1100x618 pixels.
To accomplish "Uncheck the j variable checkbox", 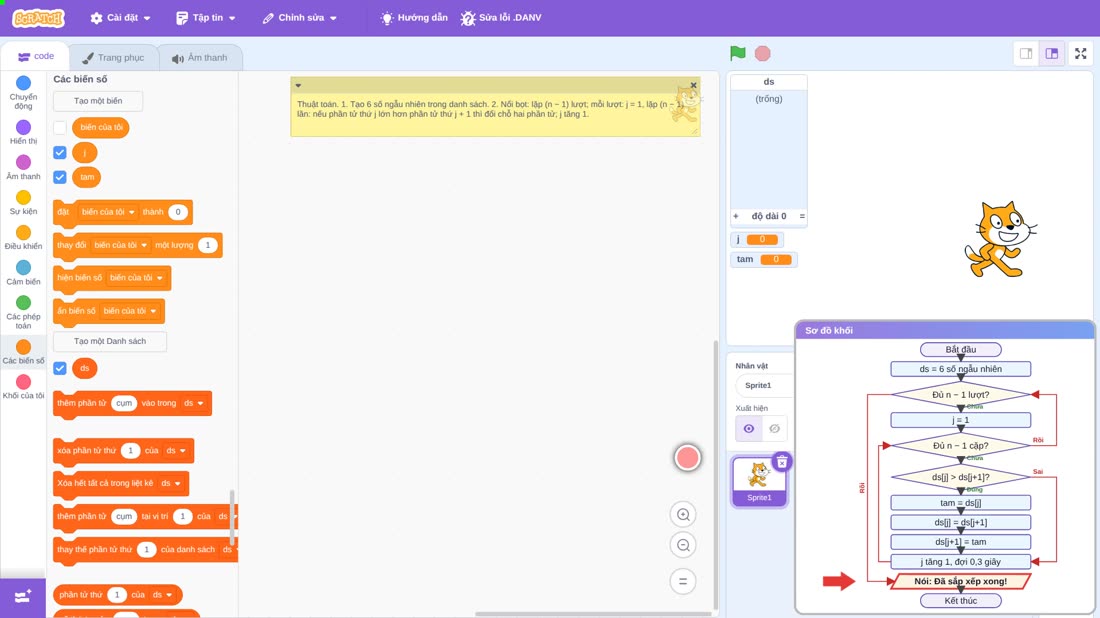I will click(60, 152).
